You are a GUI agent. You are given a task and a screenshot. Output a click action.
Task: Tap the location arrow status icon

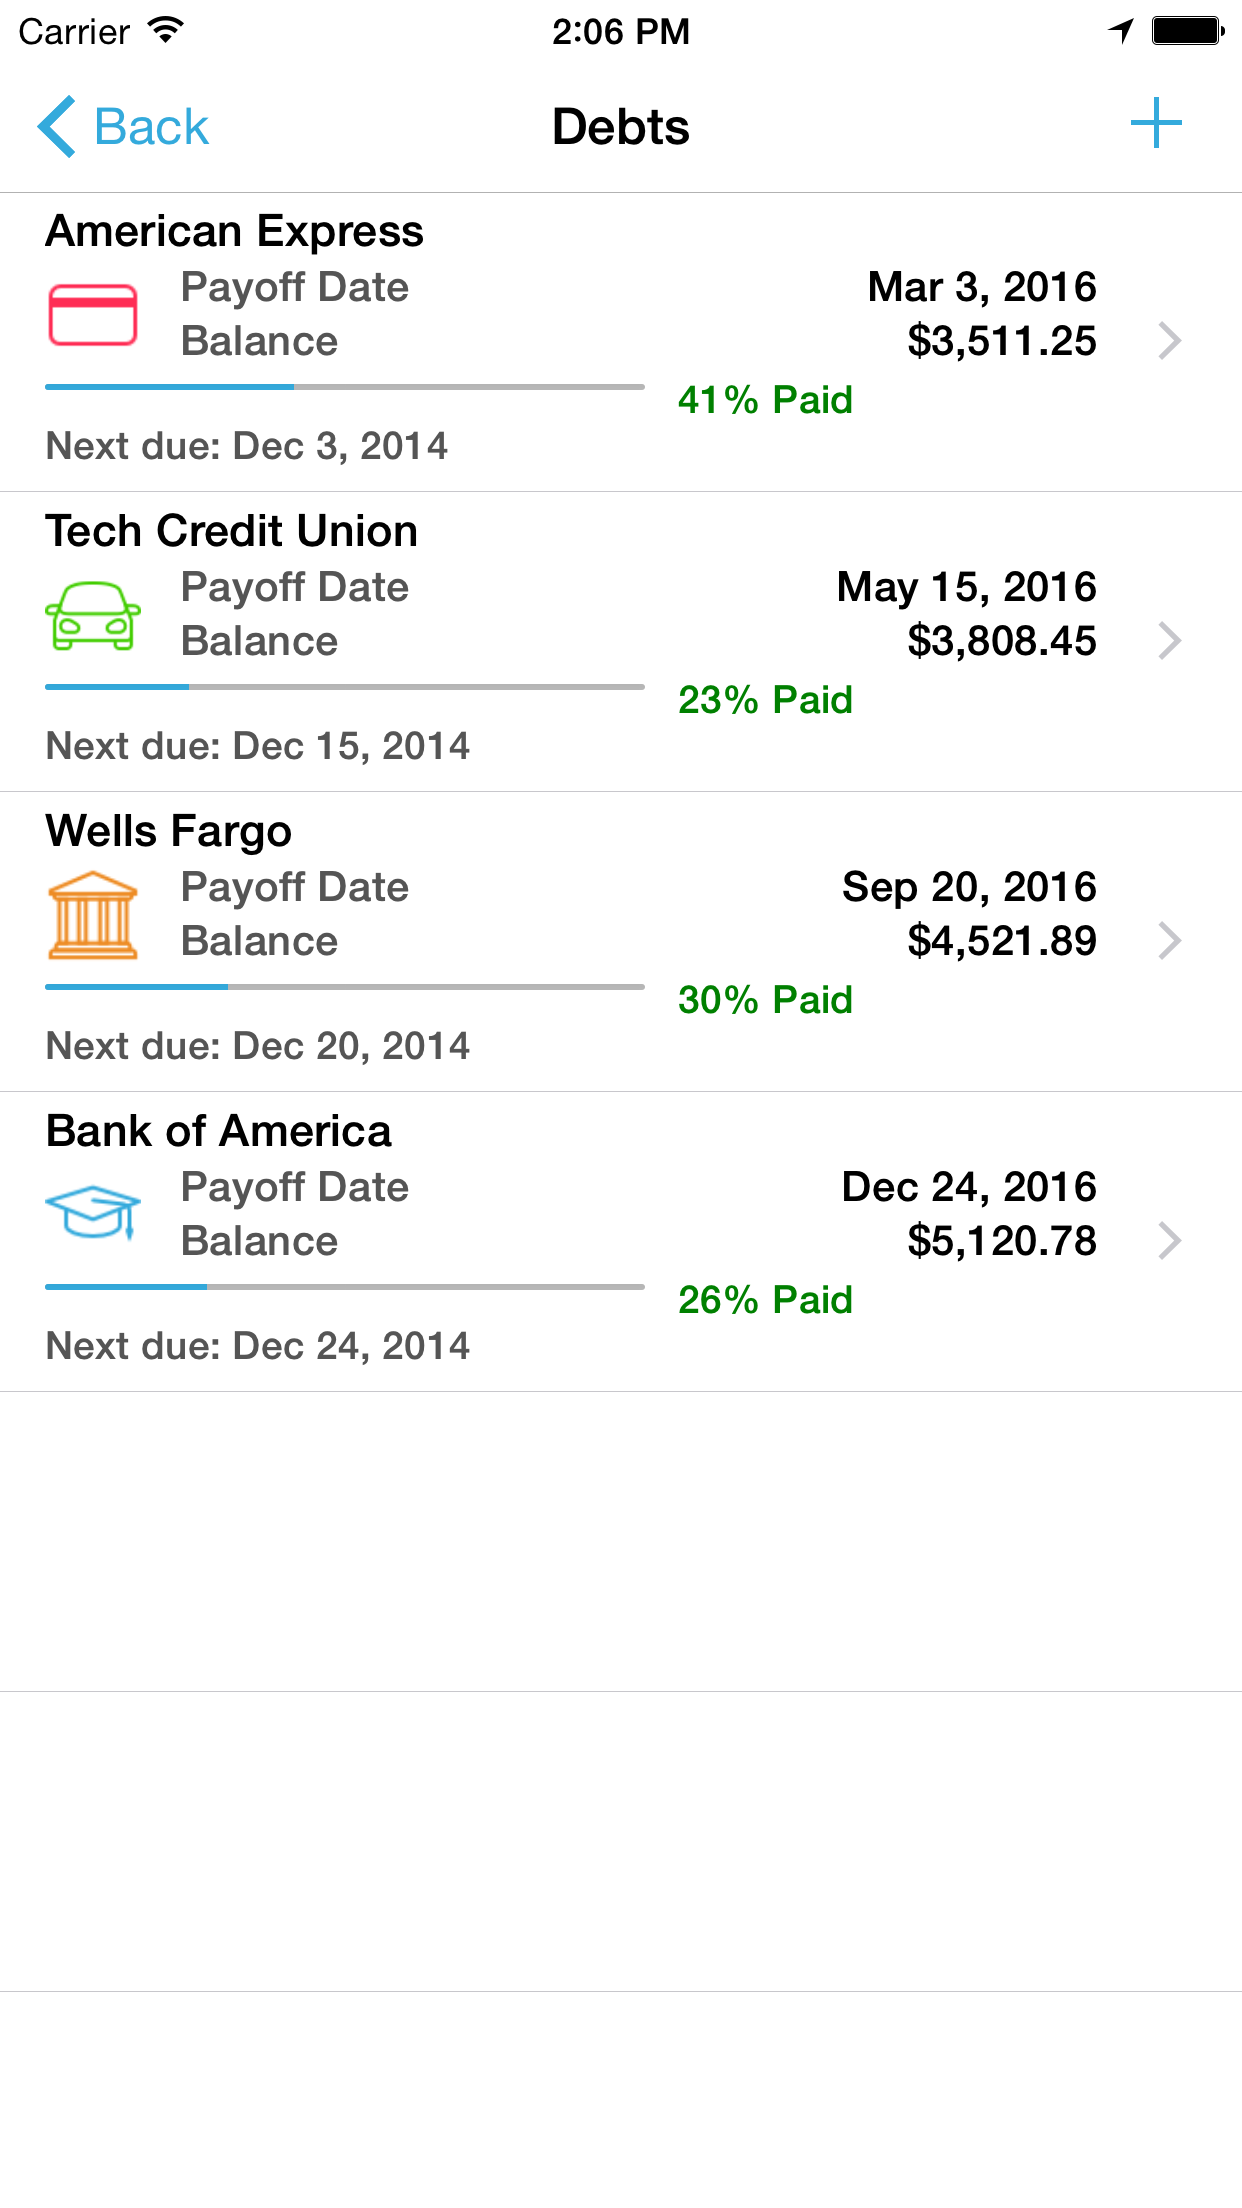[x=1121, y=31]
